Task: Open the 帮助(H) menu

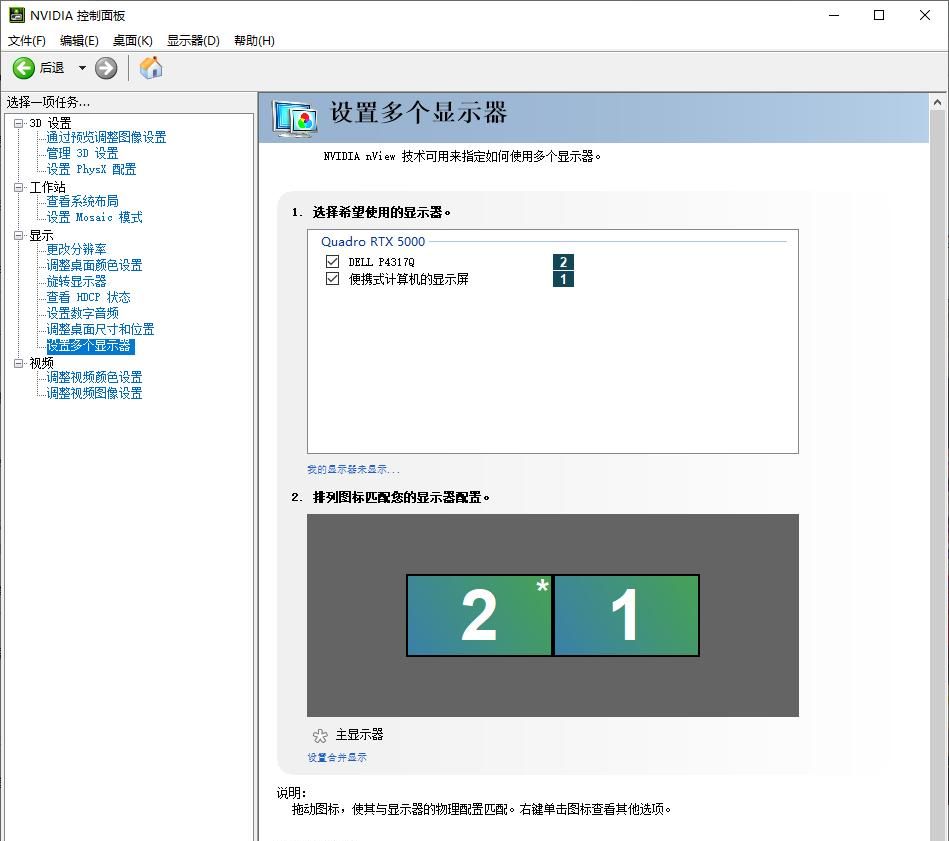Action: (x=254, y=41)
